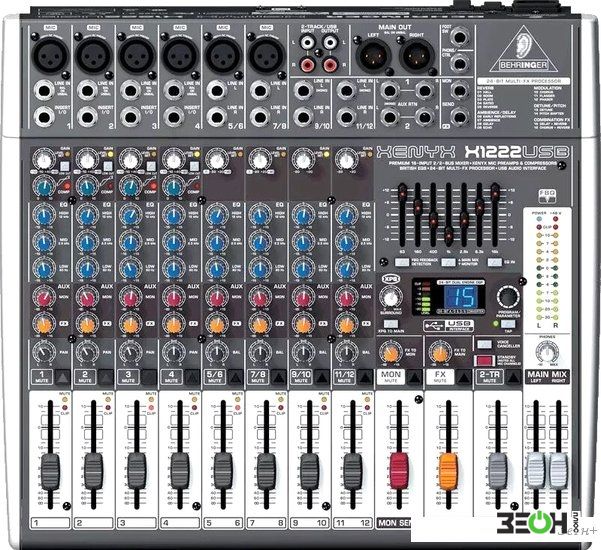Click the MAIN MIX label

click(547, 374)
